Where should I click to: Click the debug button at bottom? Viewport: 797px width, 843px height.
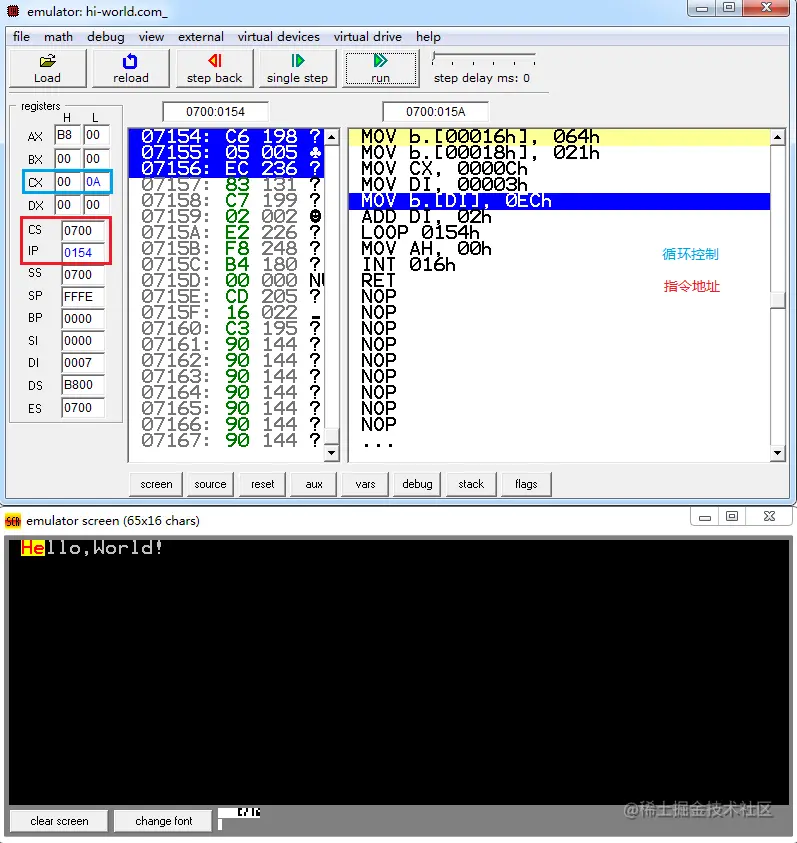[x=417, y=484]
